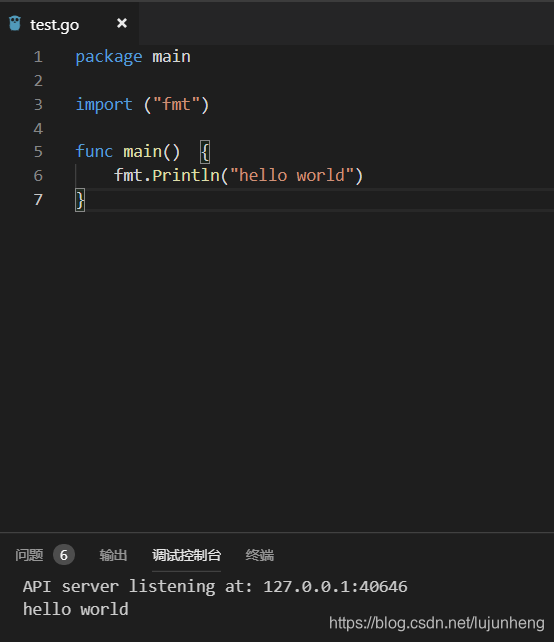Click the "hello world" string literal
Viewport: 554px width, 642px height.
pyautogui.click(x=292, y=175)
